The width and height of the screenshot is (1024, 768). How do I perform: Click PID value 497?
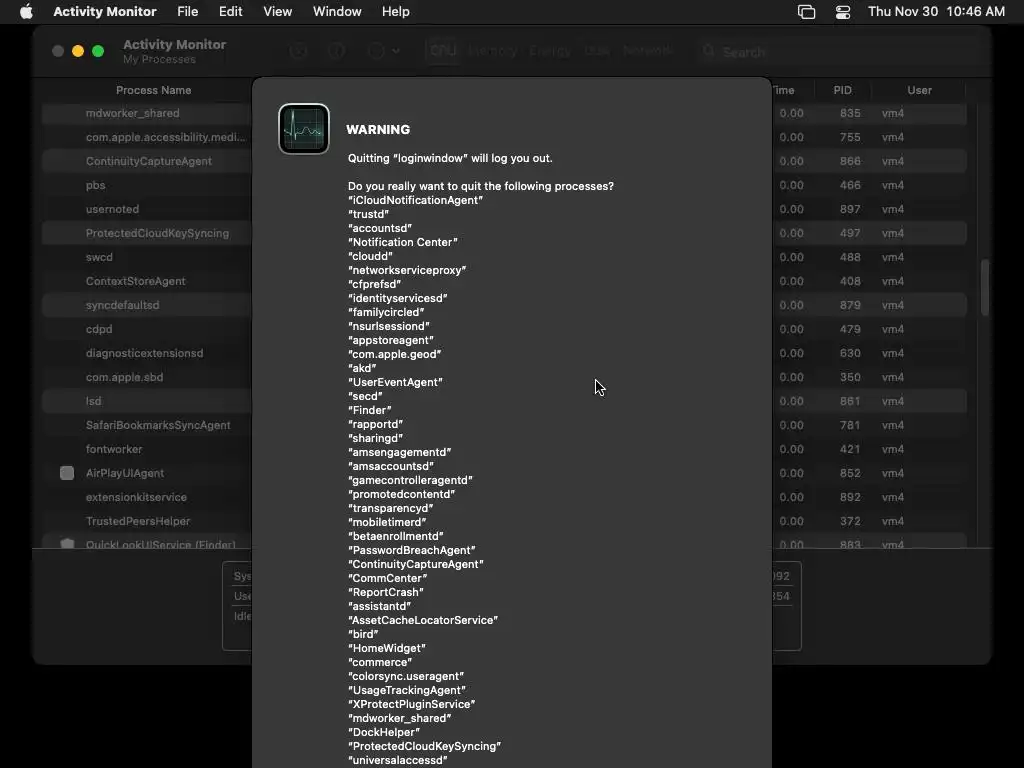pyautogui.click(x=850, y=233)
